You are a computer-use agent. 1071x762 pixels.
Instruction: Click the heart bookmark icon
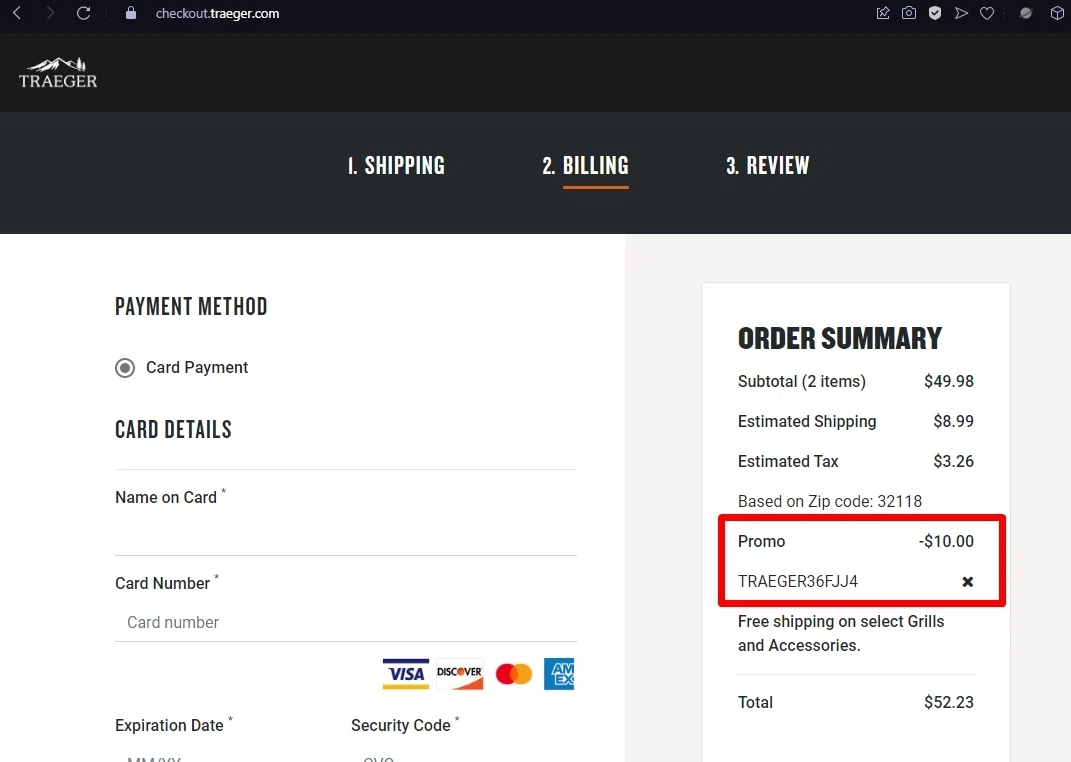coord(987,13)
